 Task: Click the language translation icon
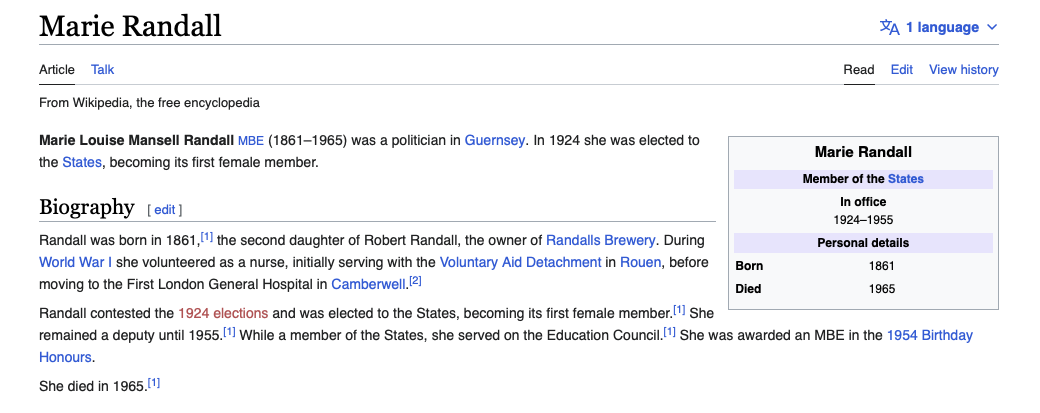pyautogui.click(x=889, y=27)
